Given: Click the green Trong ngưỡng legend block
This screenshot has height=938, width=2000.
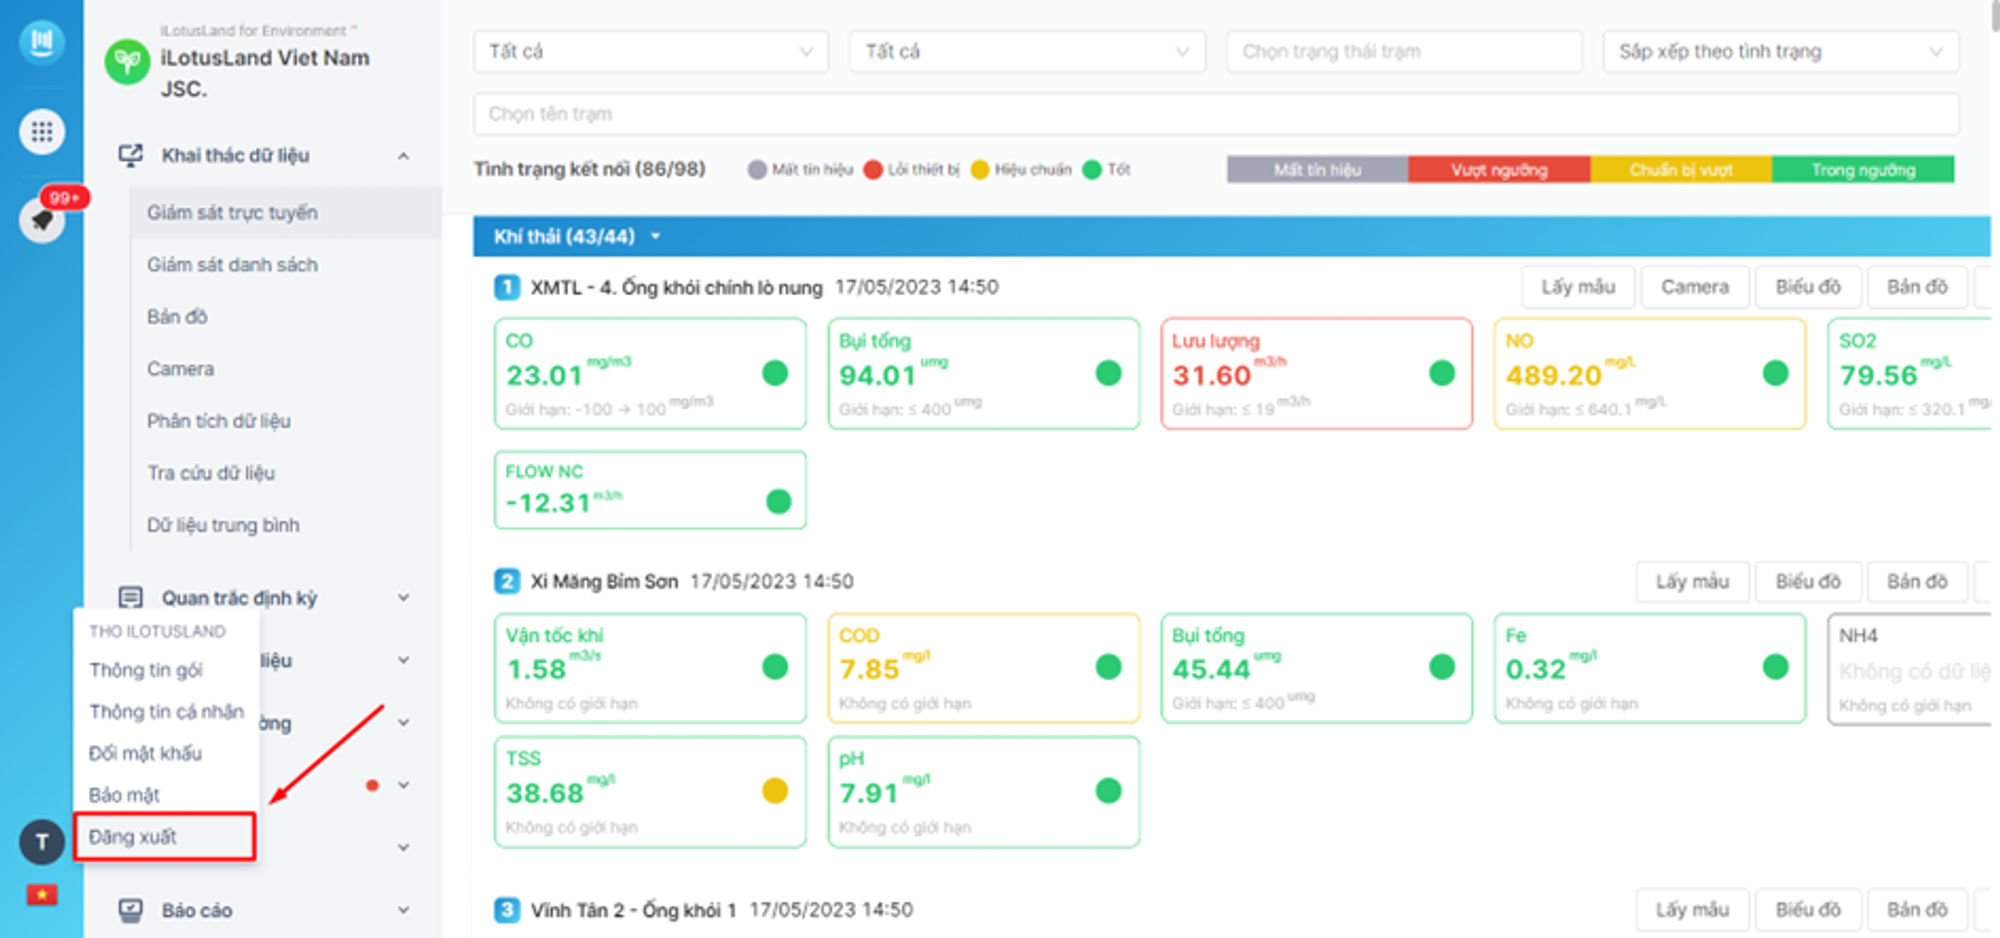Looking at the screenshot, I should pyautogui.click(x=1863, y=170).
